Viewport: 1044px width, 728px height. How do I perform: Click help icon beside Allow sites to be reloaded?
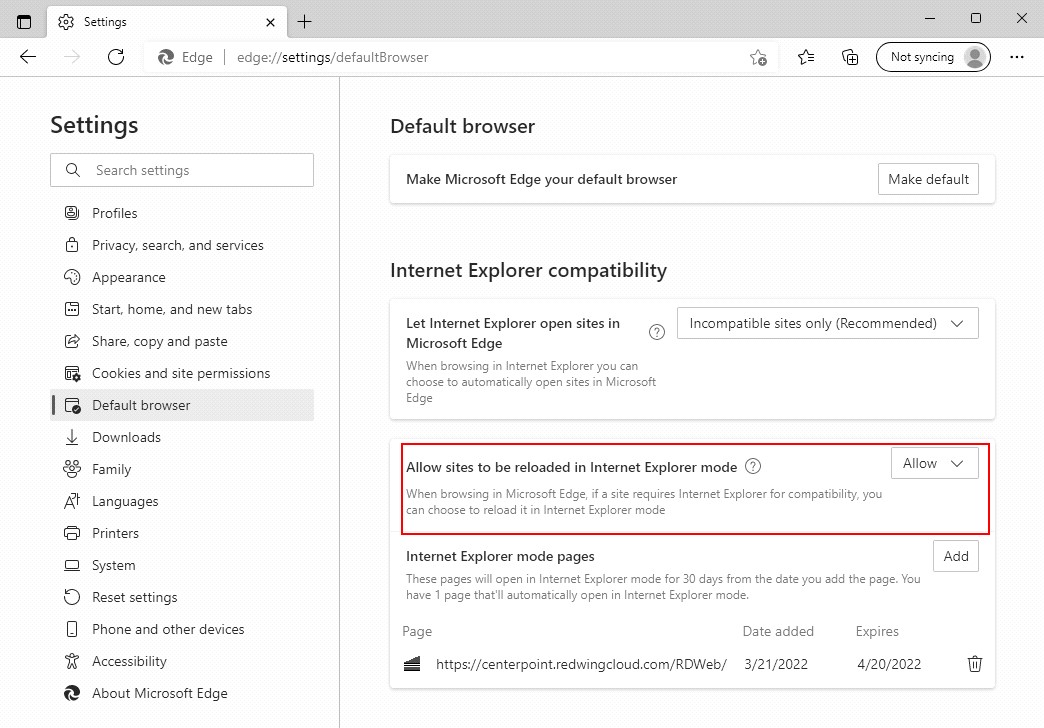tap(753, 466)
